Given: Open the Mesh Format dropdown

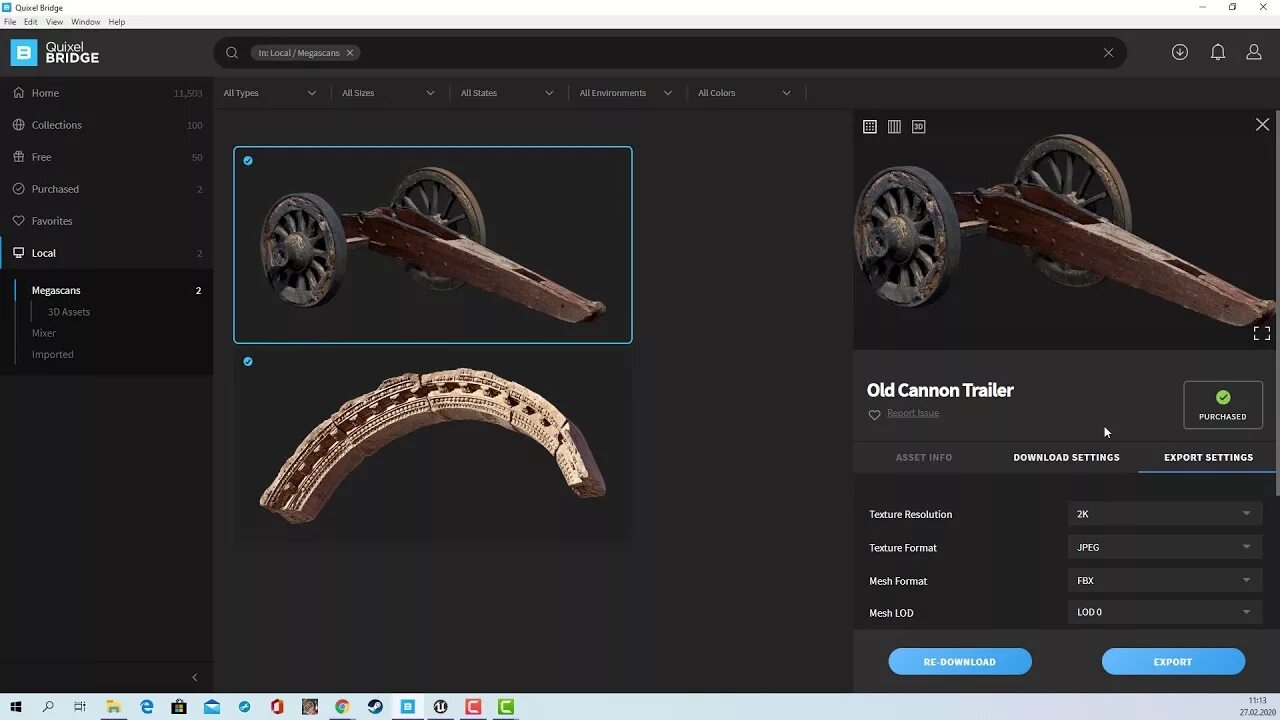Looking at the screenshot, I should (1165, 580).
